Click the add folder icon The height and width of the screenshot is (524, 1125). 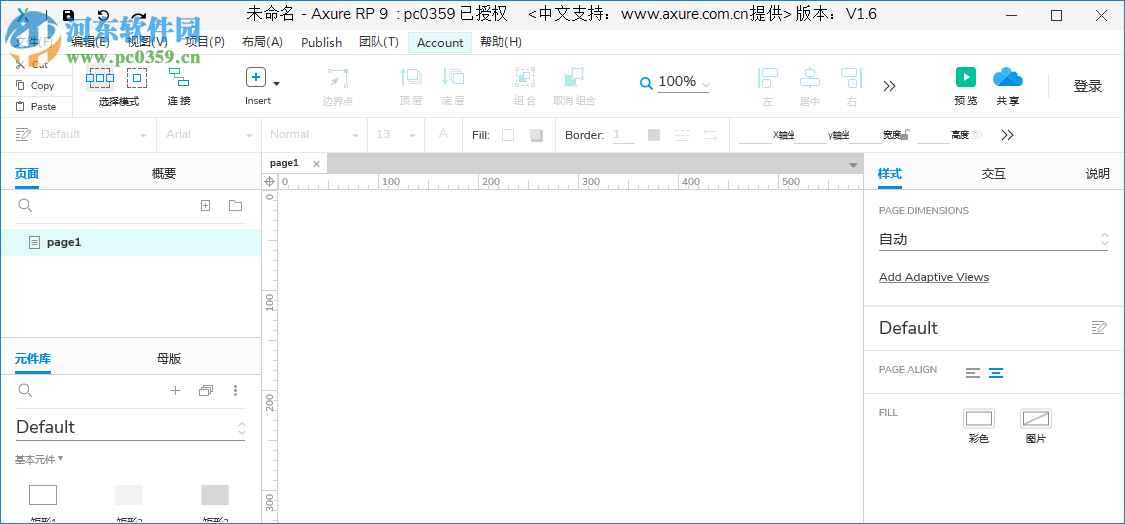(x=235, y=206)
